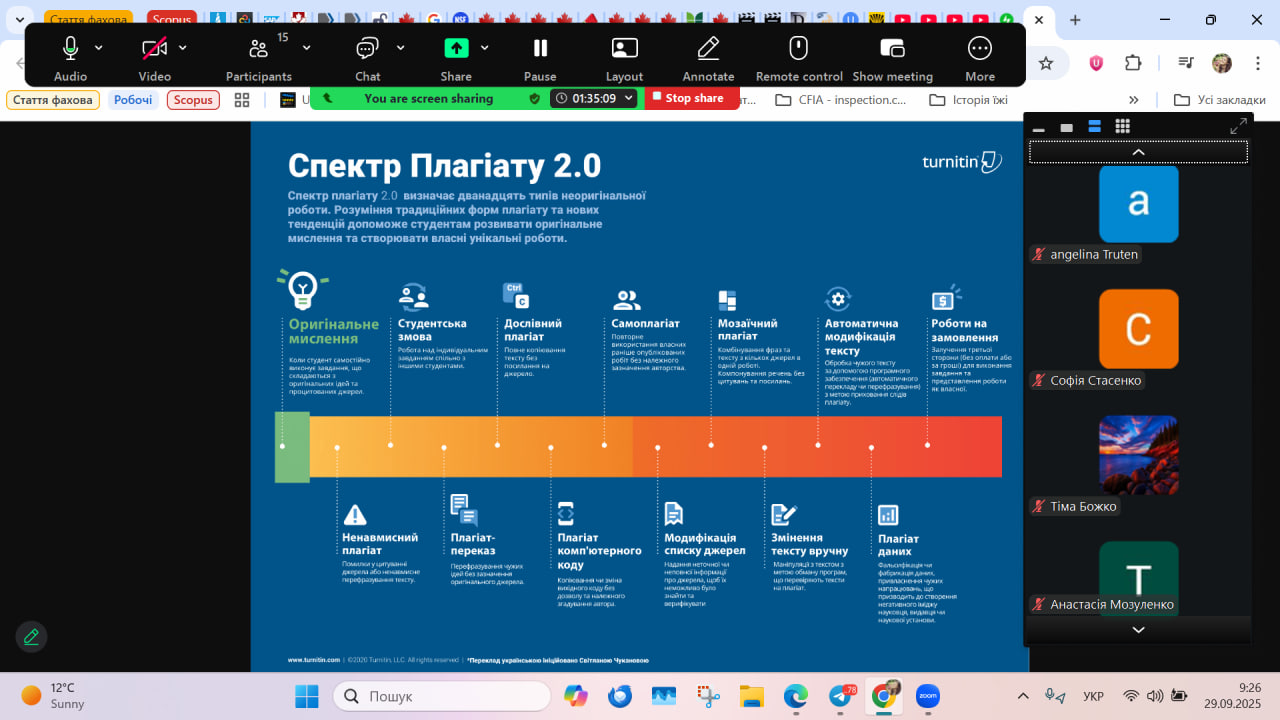Select Софія Стасенко's video thumbnail
Viewport: 1280px width, 720px height.
pyautogui.click(x=1138, y=329)
